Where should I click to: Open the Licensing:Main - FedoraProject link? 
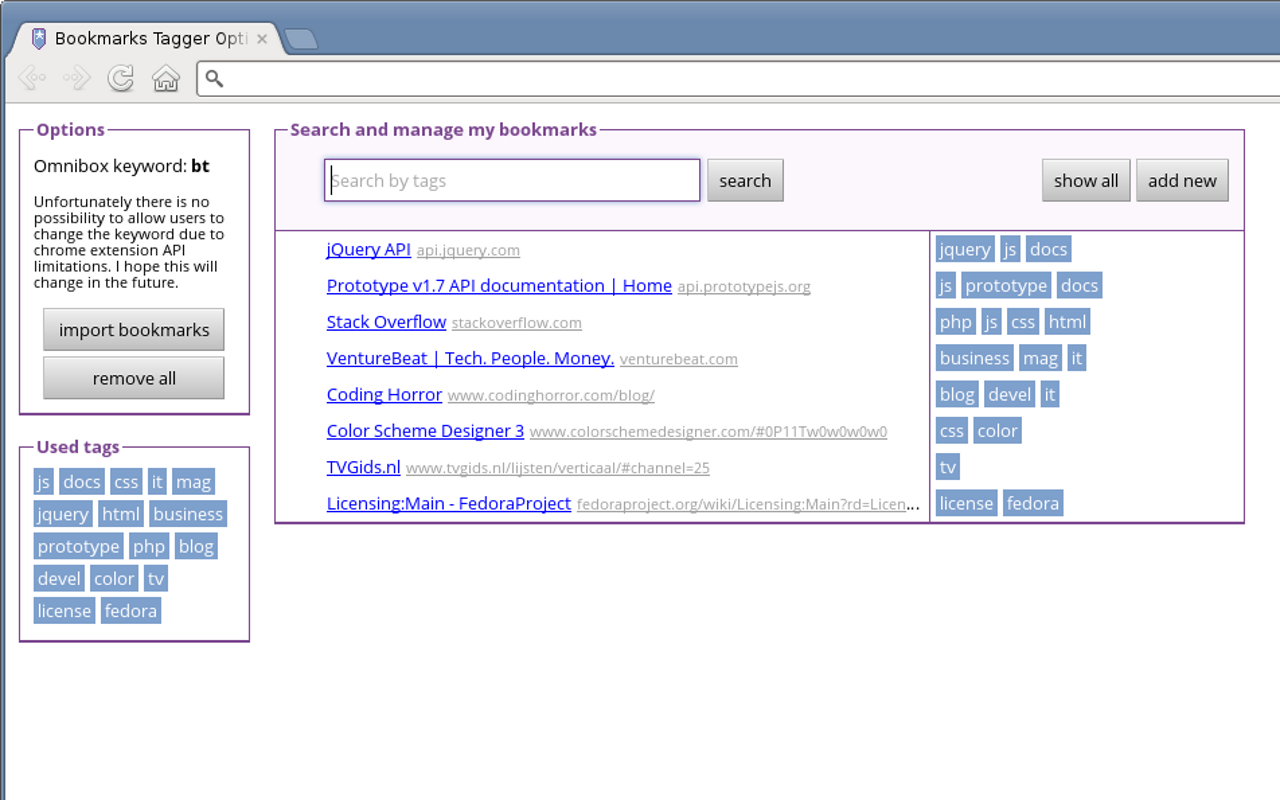[x=449, y=504]
